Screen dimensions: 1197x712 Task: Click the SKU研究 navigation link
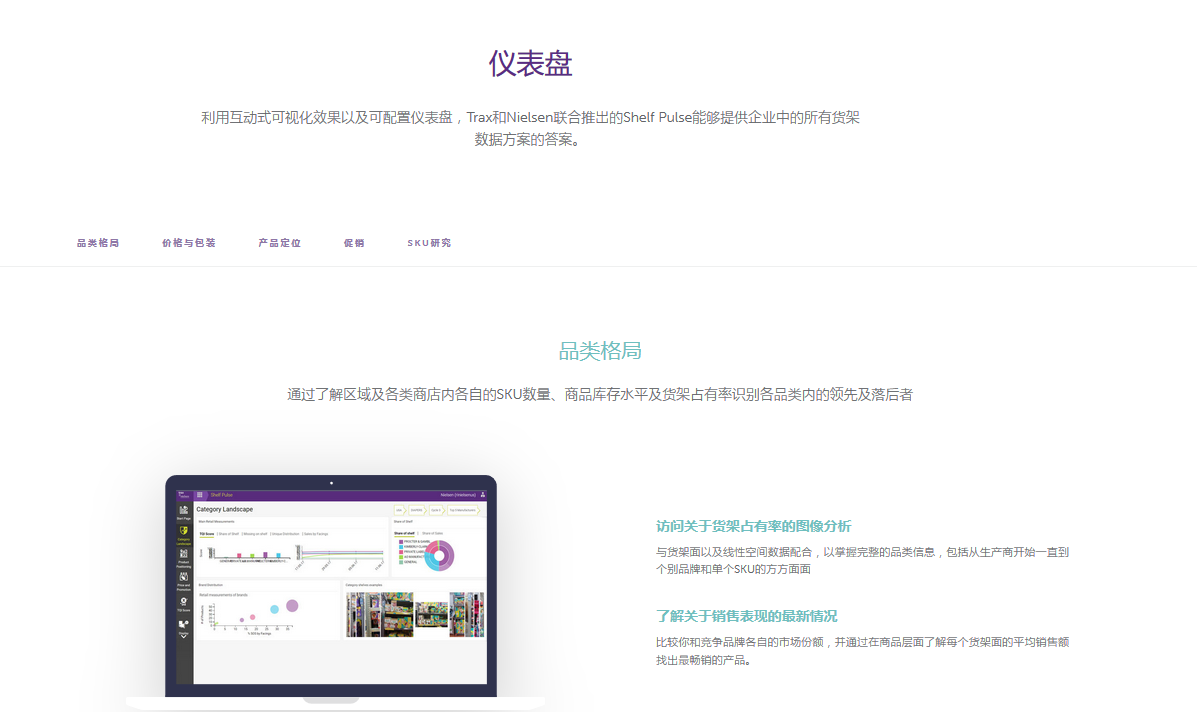(x=429, y=242)
